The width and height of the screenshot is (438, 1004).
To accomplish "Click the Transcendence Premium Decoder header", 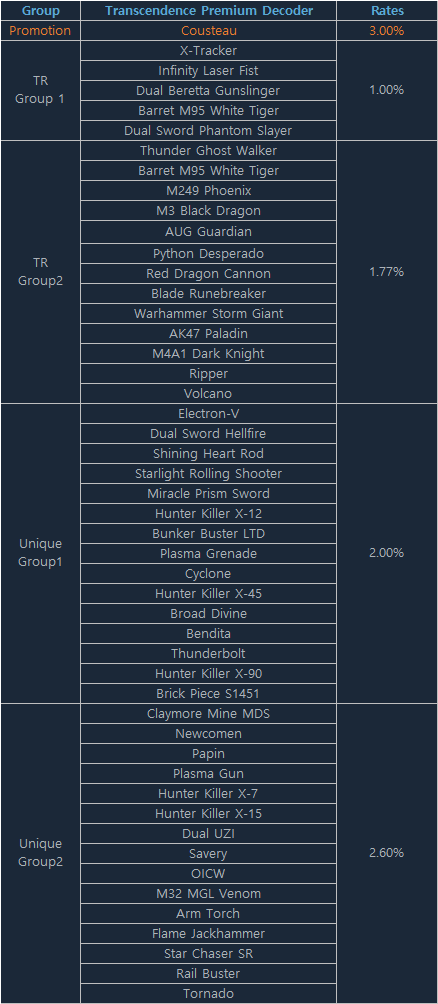I will [x=209, y=11].
